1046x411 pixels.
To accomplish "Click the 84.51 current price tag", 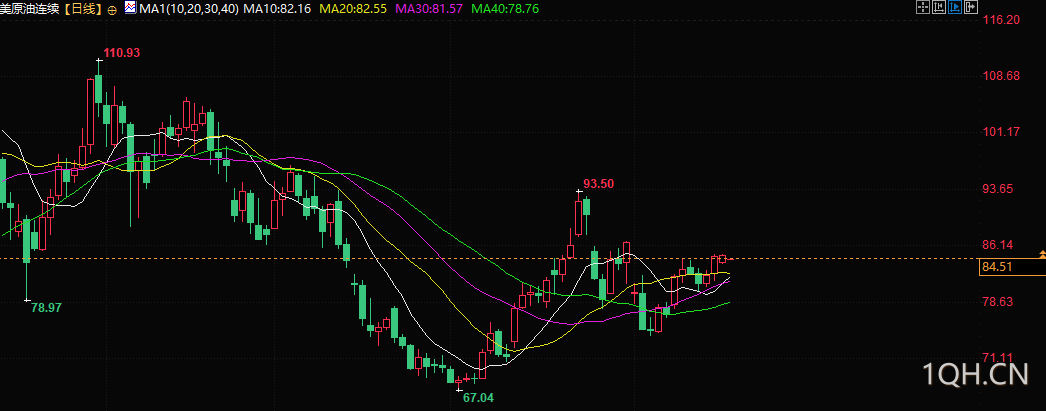I will [1012, 268].
